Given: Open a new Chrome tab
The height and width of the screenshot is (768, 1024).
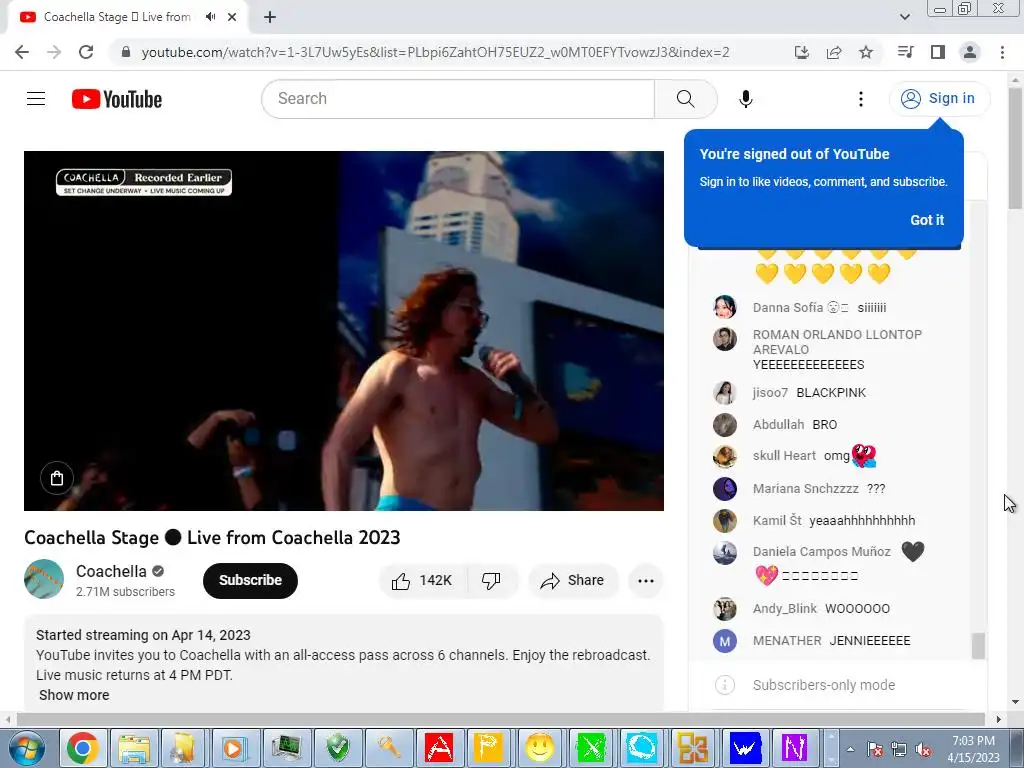Looking at the screenshot, I should (270, 17).
